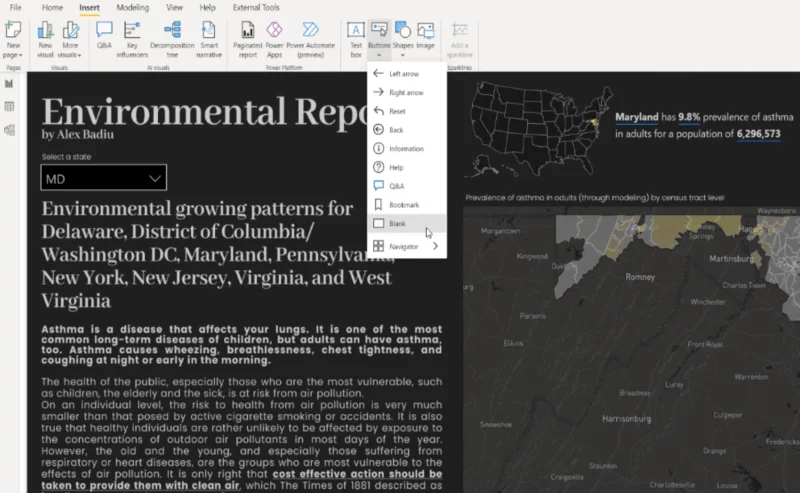Image resolution: width=800 pixels, height=493 pixels.
Task: Click the 6,296,573 population value
Action: coord(758,134)
